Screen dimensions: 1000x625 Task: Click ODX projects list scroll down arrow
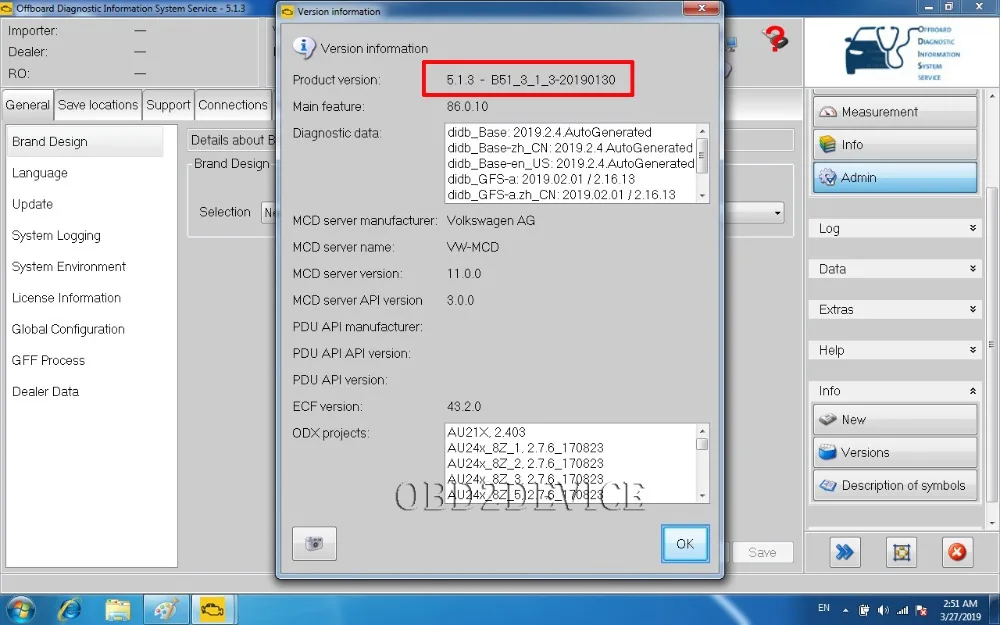tap(702, 496)
